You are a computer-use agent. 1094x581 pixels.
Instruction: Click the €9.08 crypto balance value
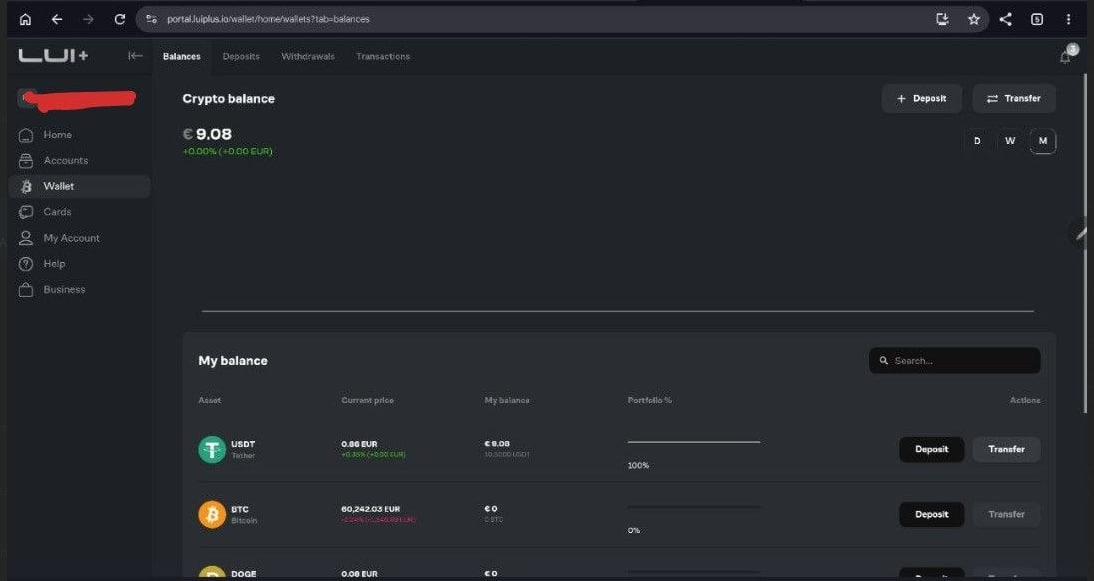point(207,134)
